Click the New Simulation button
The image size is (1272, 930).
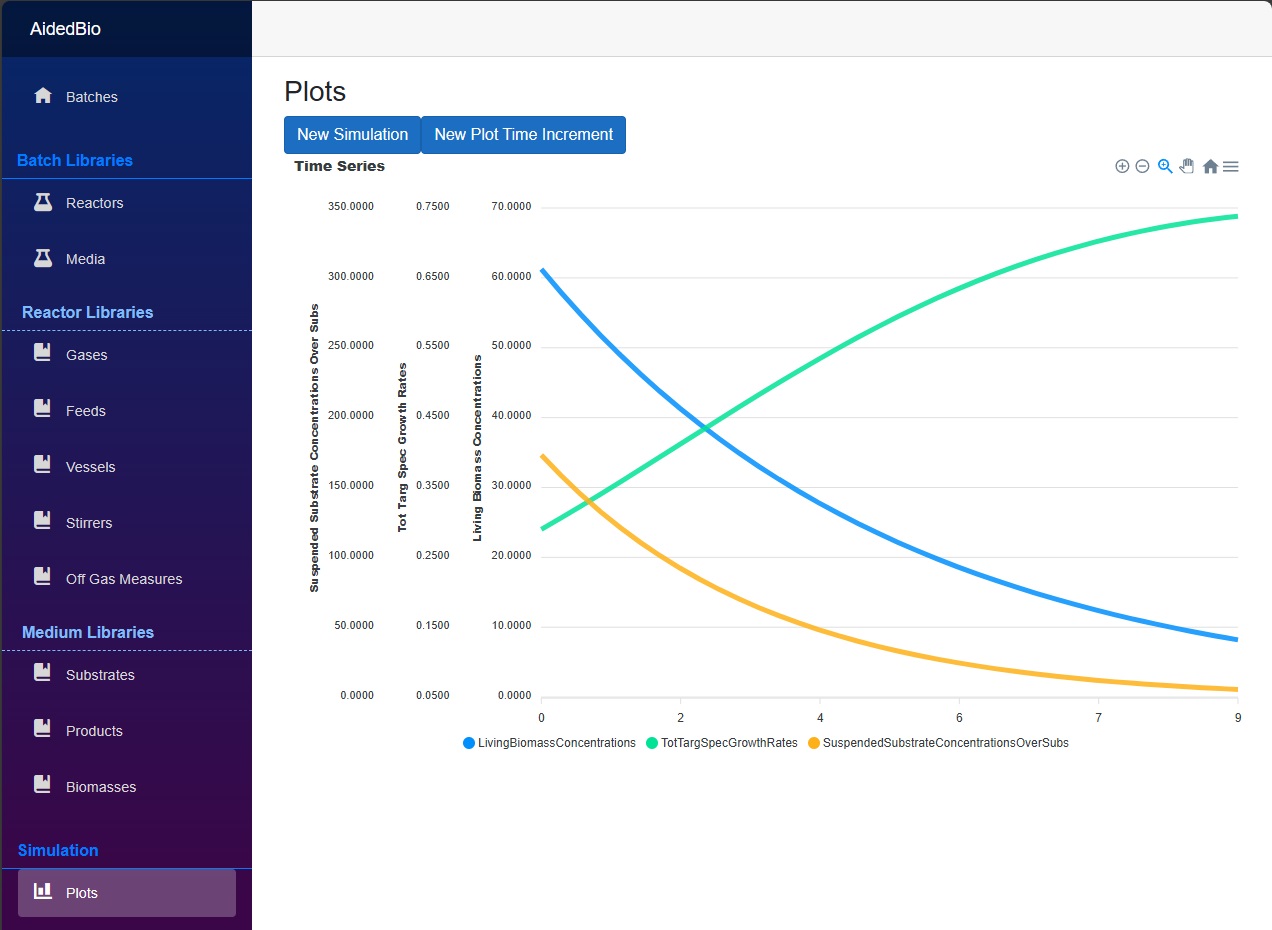pos(352,135)
